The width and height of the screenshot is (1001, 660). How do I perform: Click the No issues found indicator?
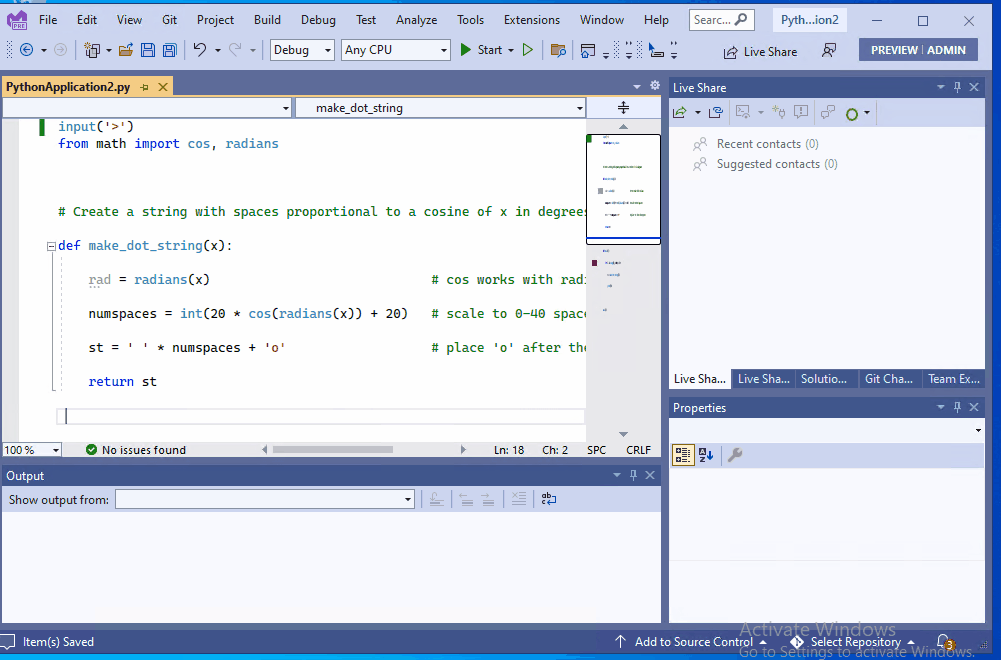tap(136, 449)
